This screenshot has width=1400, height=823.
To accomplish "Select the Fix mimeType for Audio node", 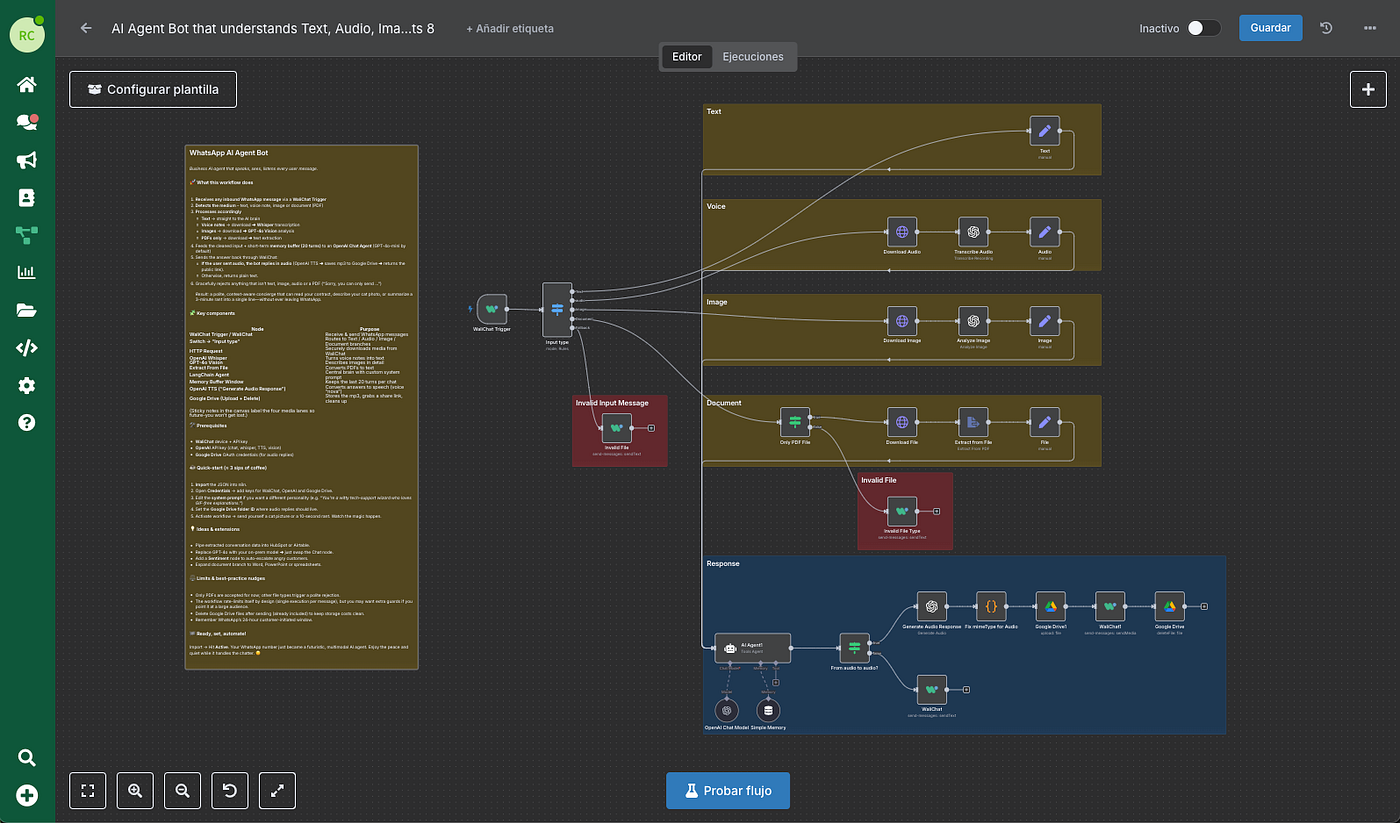I will (x=991, y=606).
